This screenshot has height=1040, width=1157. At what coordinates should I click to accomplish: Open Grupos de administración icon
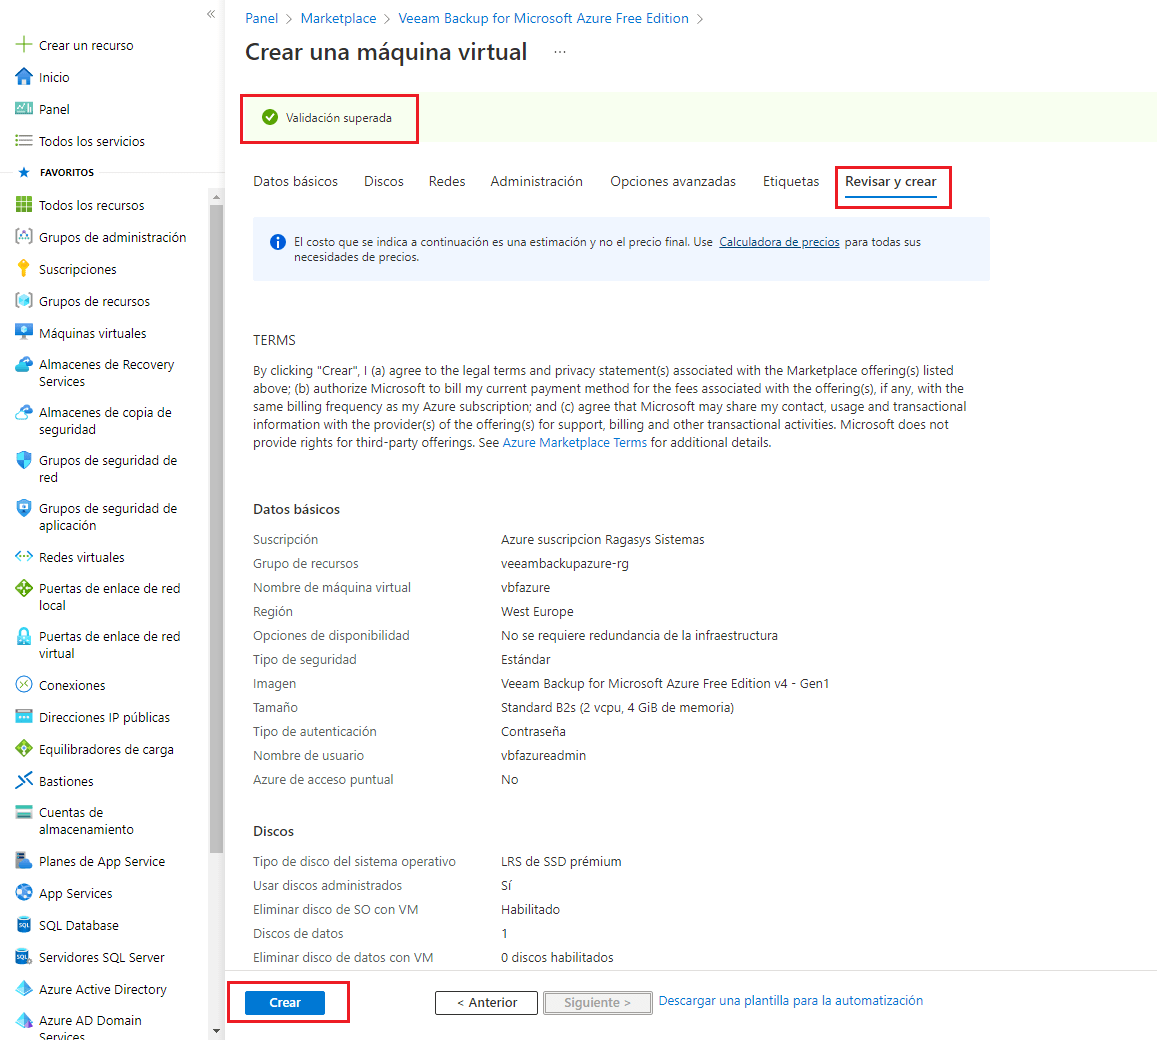[24, 236]
